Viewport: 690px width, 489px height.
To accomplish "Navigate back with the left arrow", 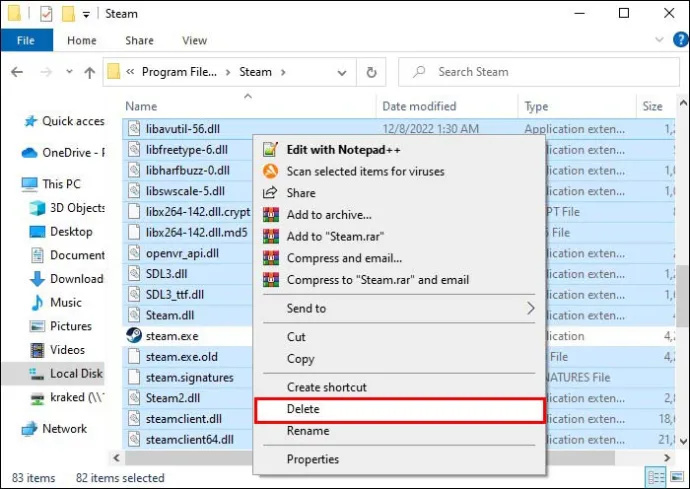I will (x=17, y=72).
